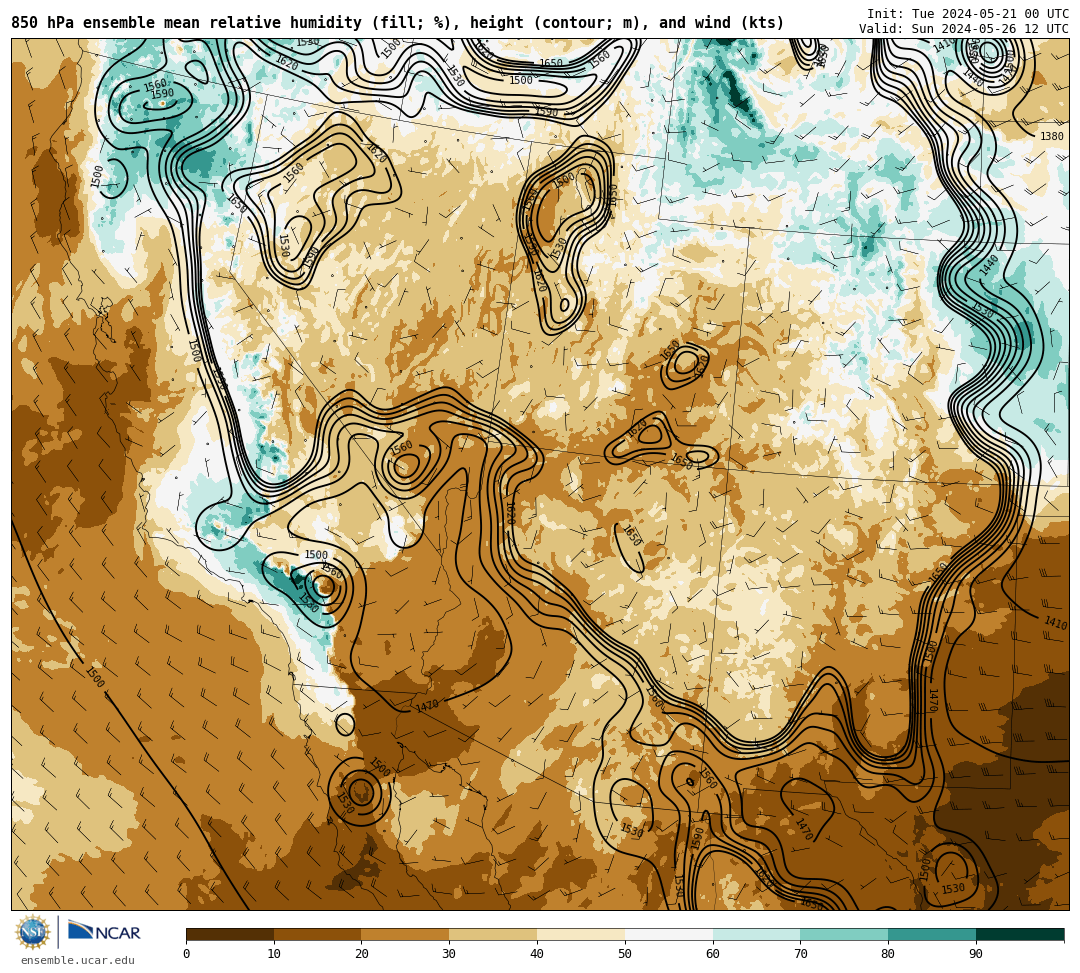Click the colorbar tick label 90
The height and width of the screenshot is (973, 1080).
click(x=976, y=954)
